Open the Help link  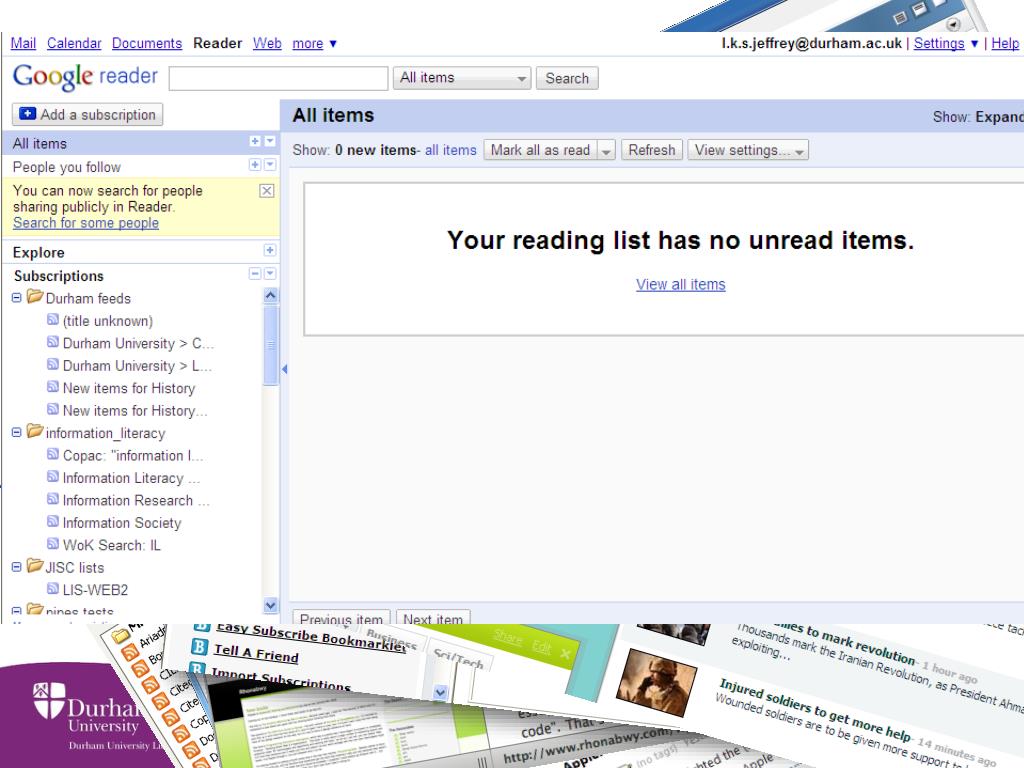pyautogui.click(x=1005, y=43)
